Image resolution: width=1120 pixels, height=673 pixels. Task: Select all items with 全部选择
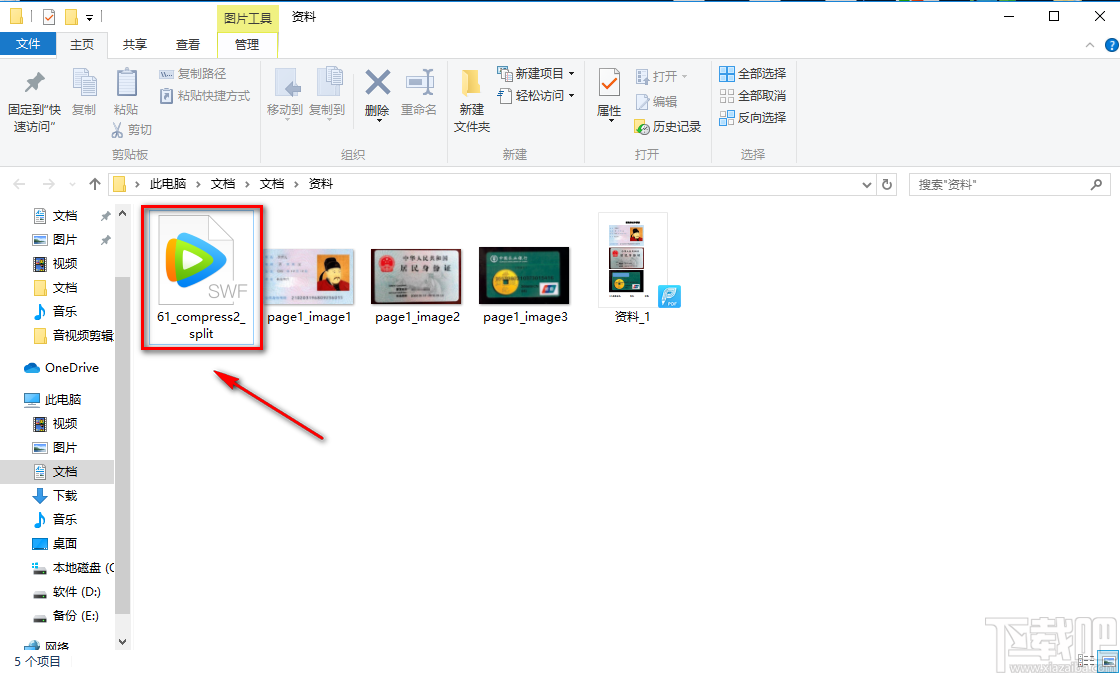(752, 73)
